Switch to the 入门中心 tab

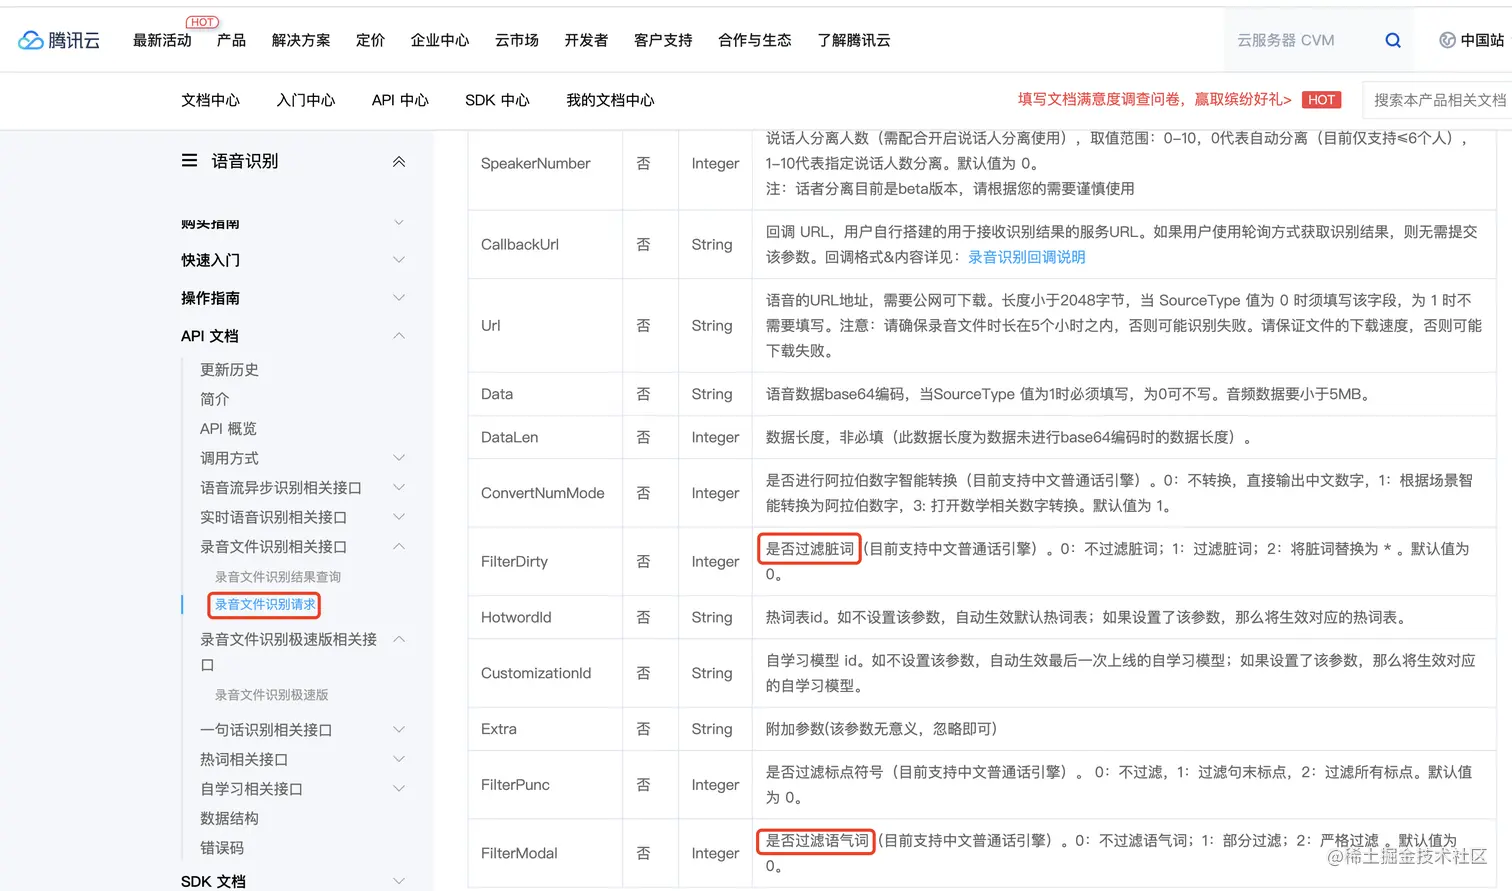306,100
